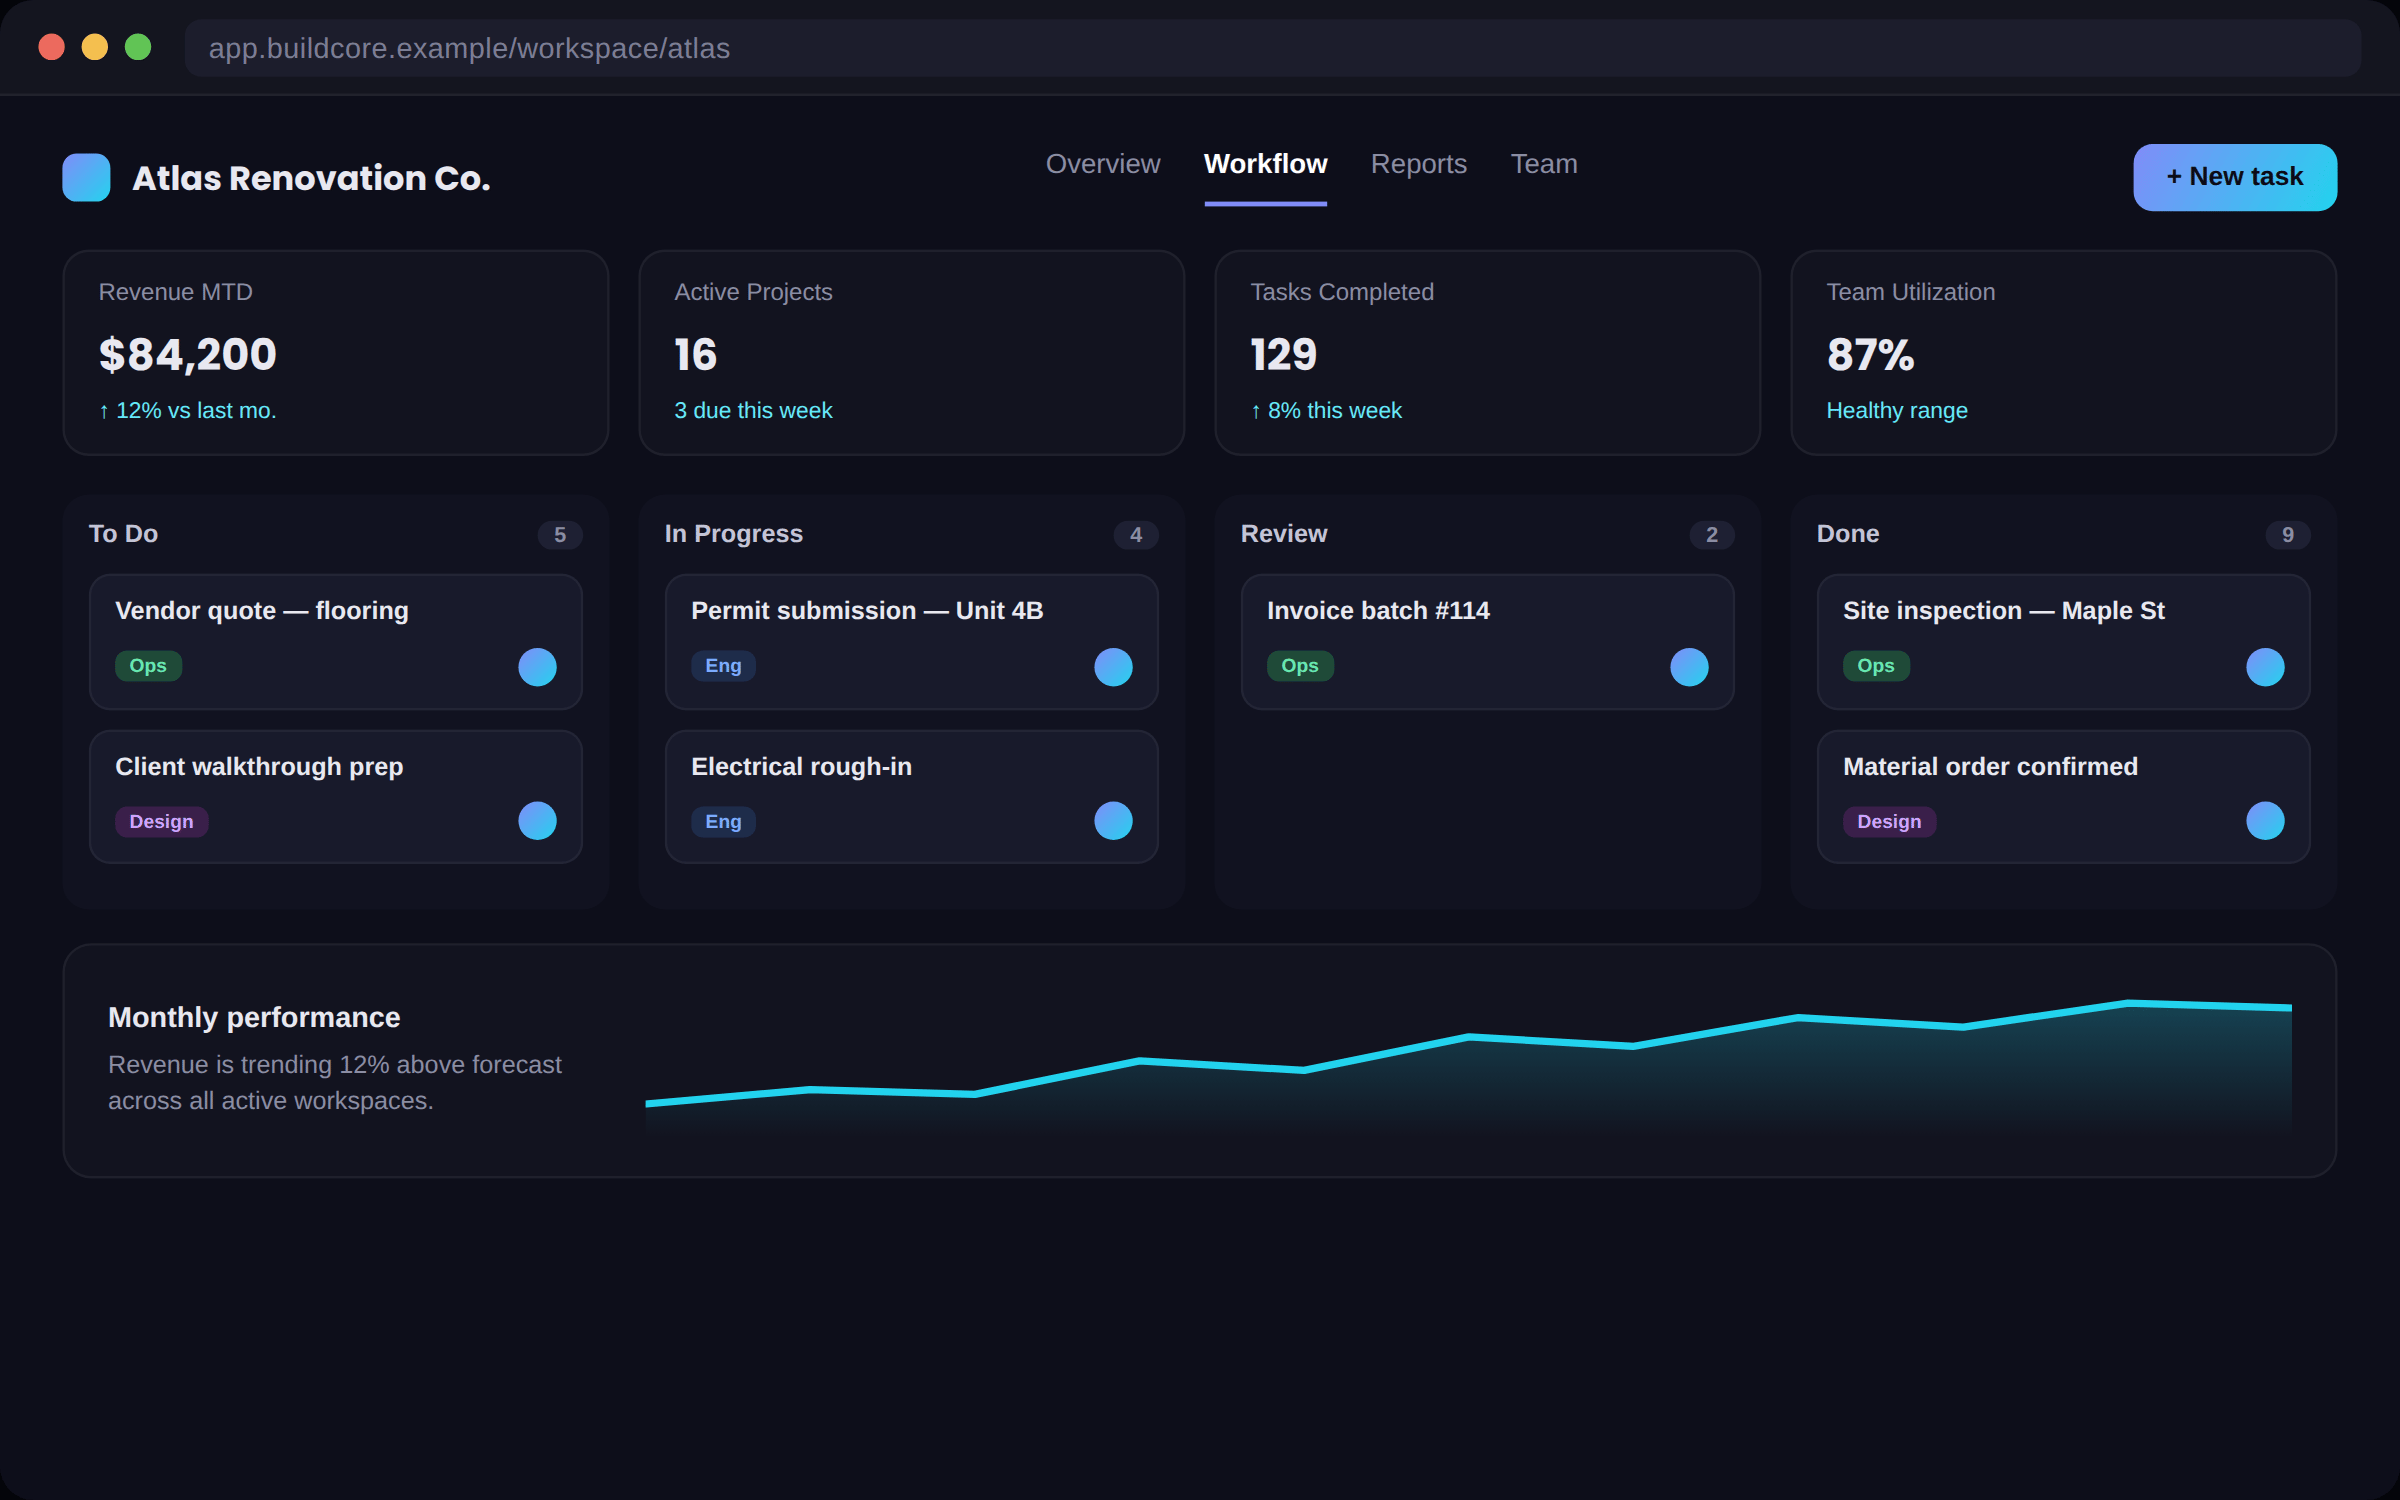
Task: Click the Eng tag on Electrical rough-in card
Action: click(x=723, y=822)
